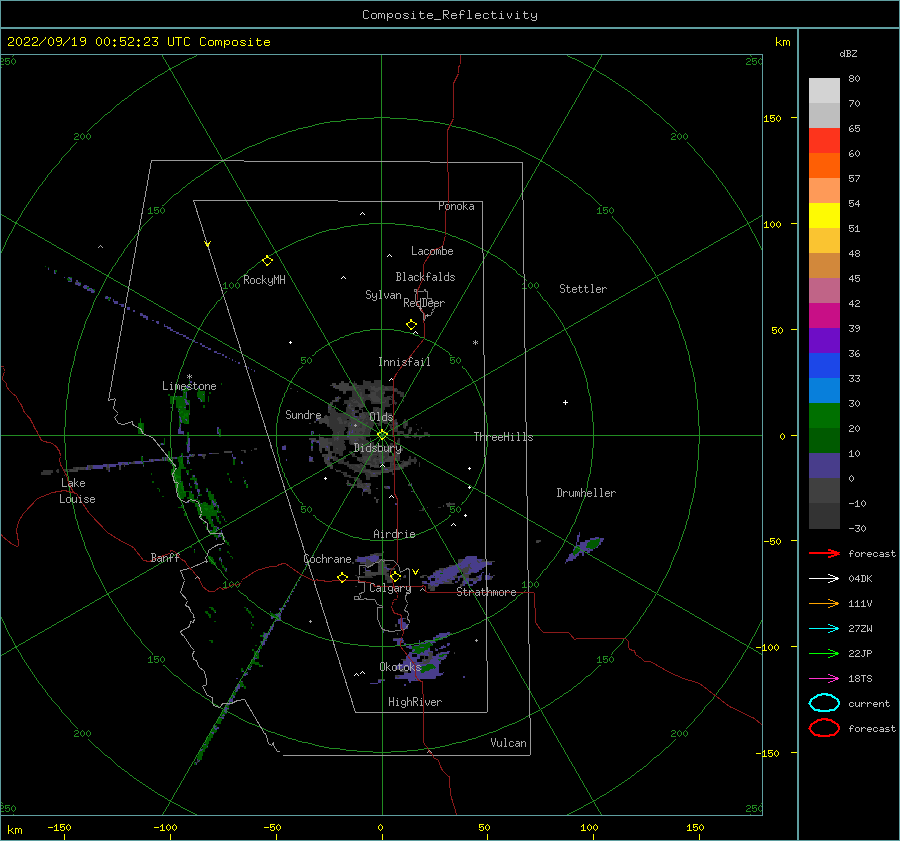The height and width of the screenshot is (841, 900).
Task: Click yellow diamond marker below Cochrane
Action: 342,578
